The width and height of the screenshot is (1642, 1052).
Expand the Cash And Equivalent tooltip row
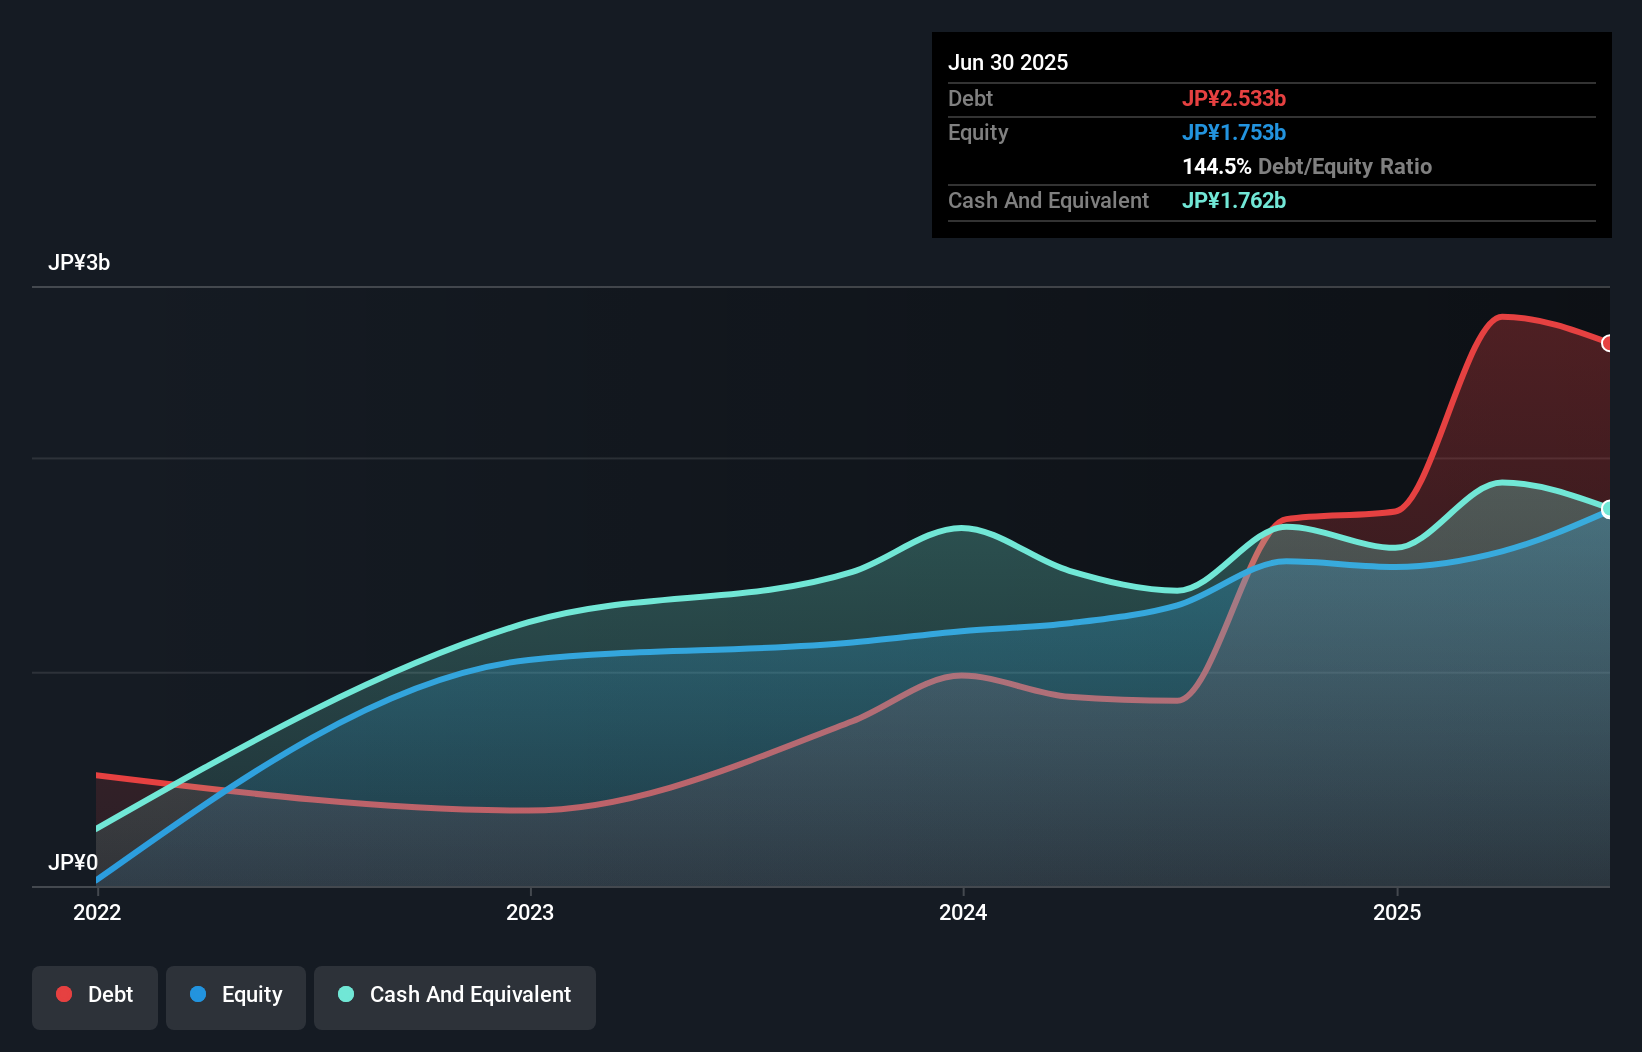coord(1048,200)
